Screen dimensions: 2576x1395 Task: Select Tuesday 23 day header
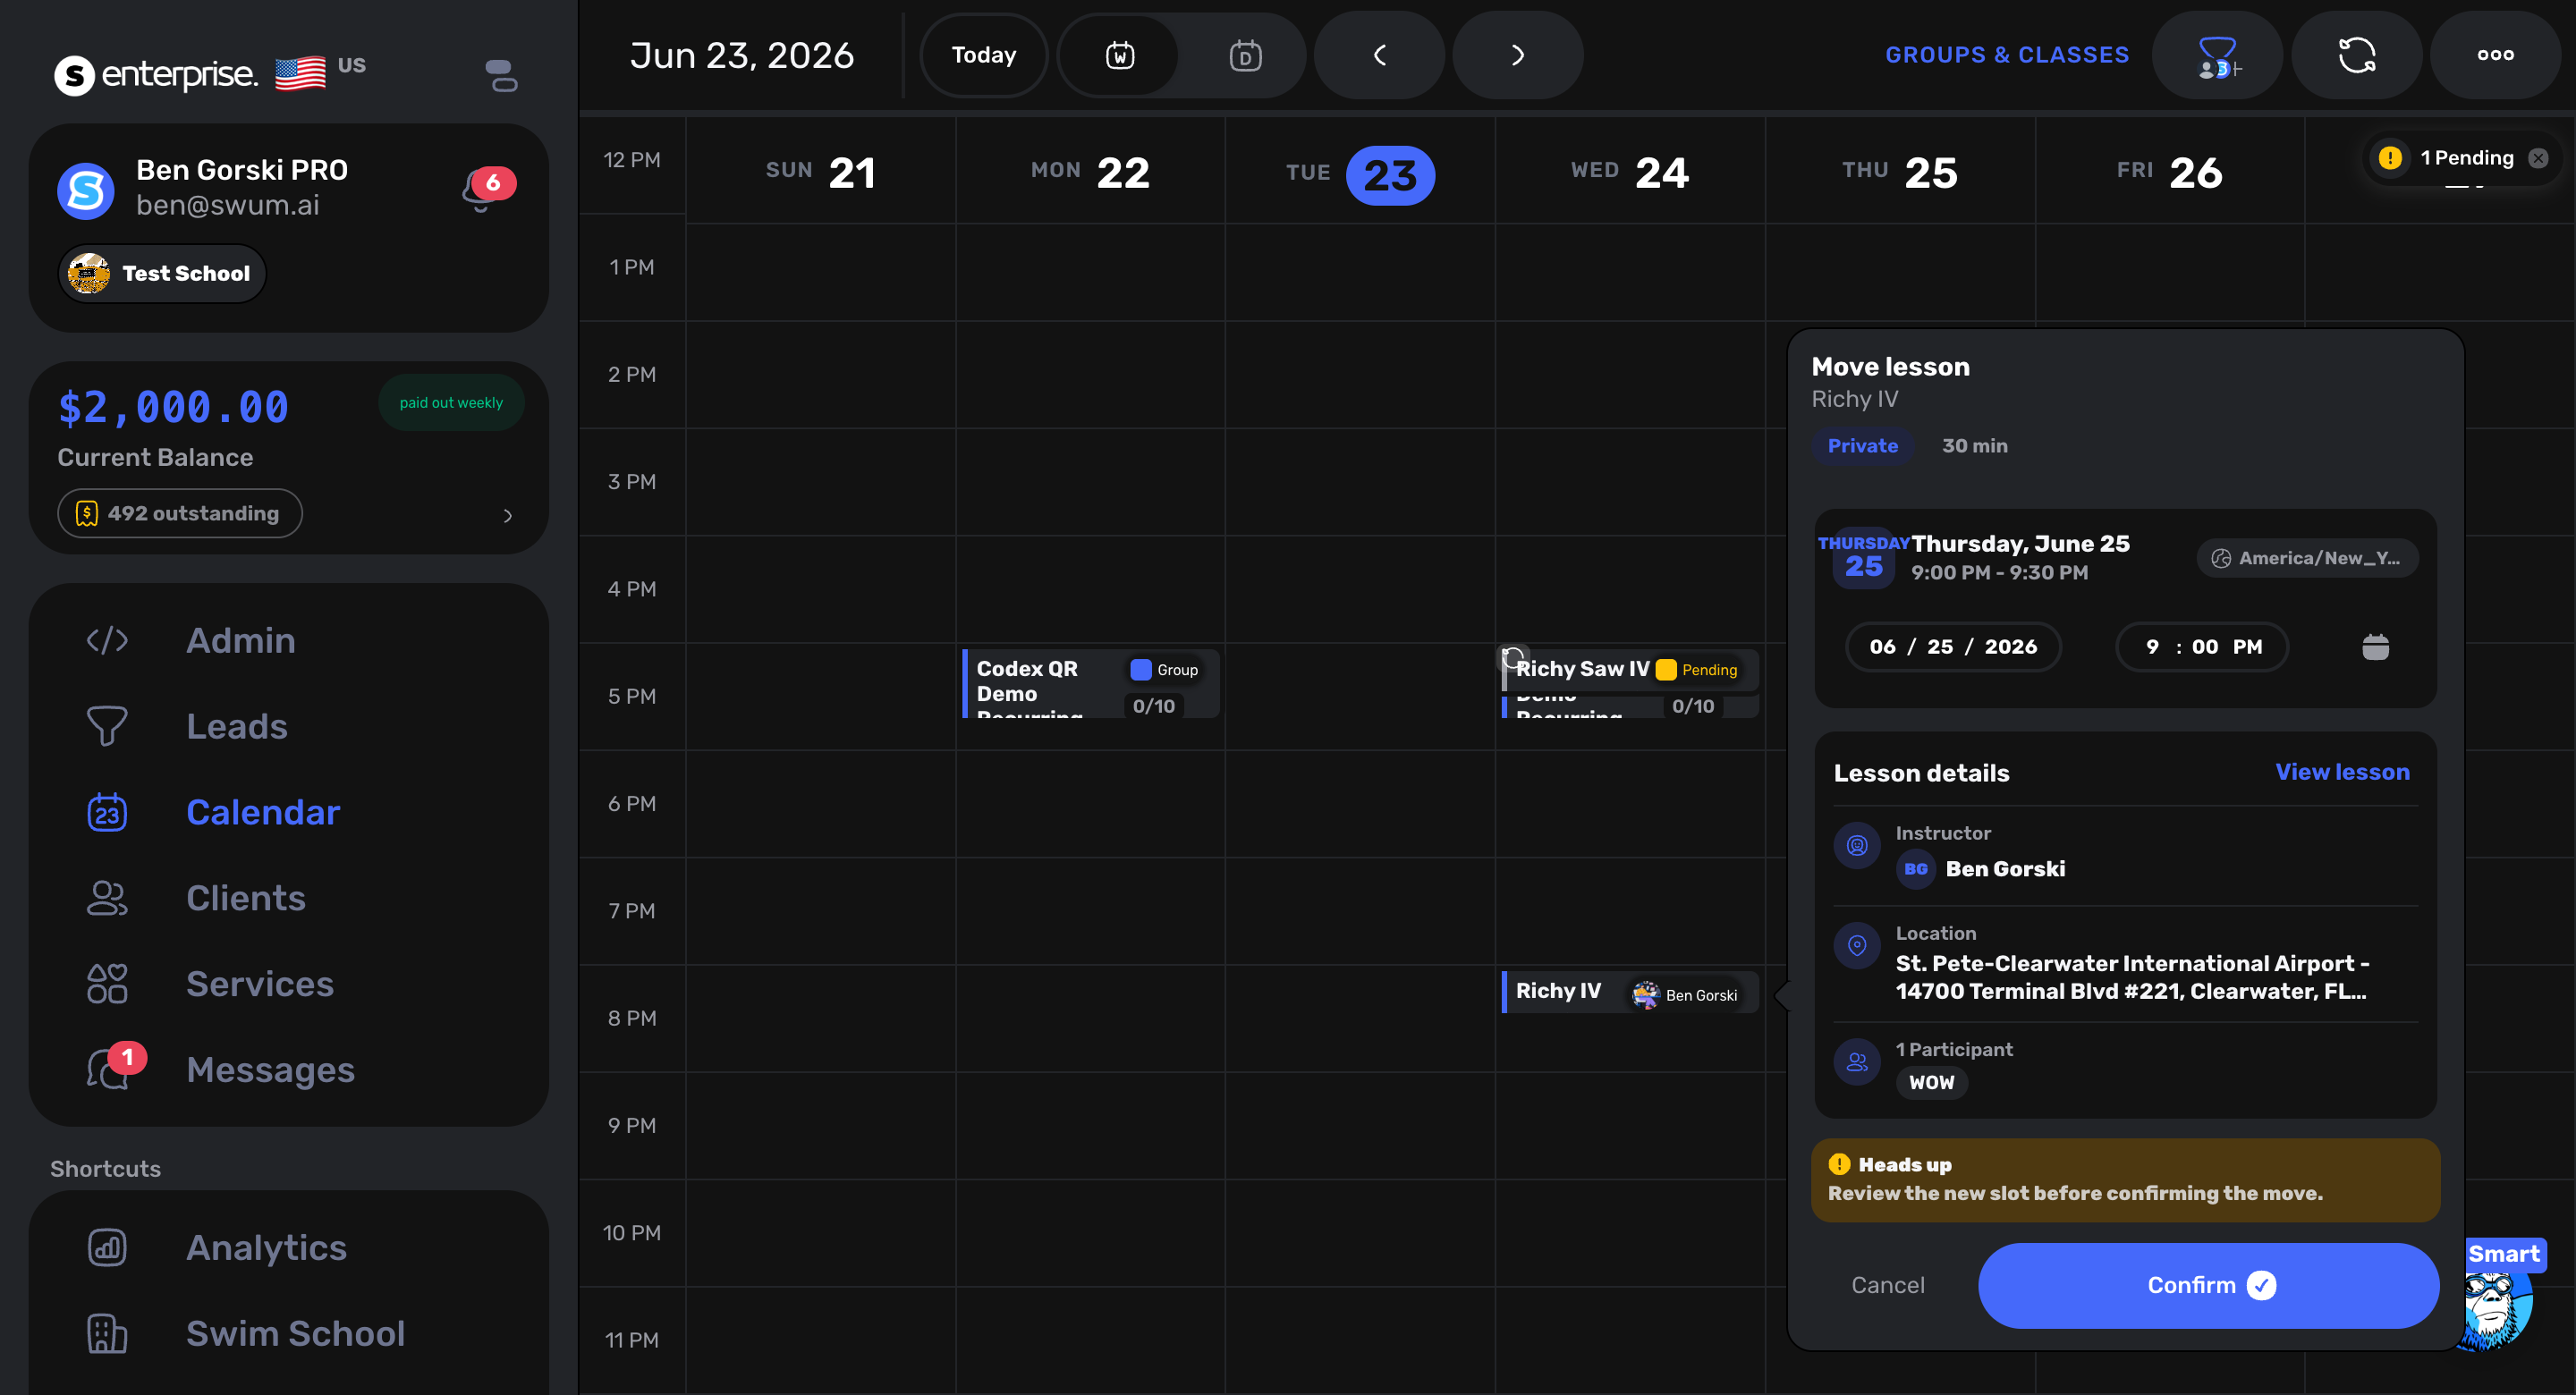(x=1360, y=175)
